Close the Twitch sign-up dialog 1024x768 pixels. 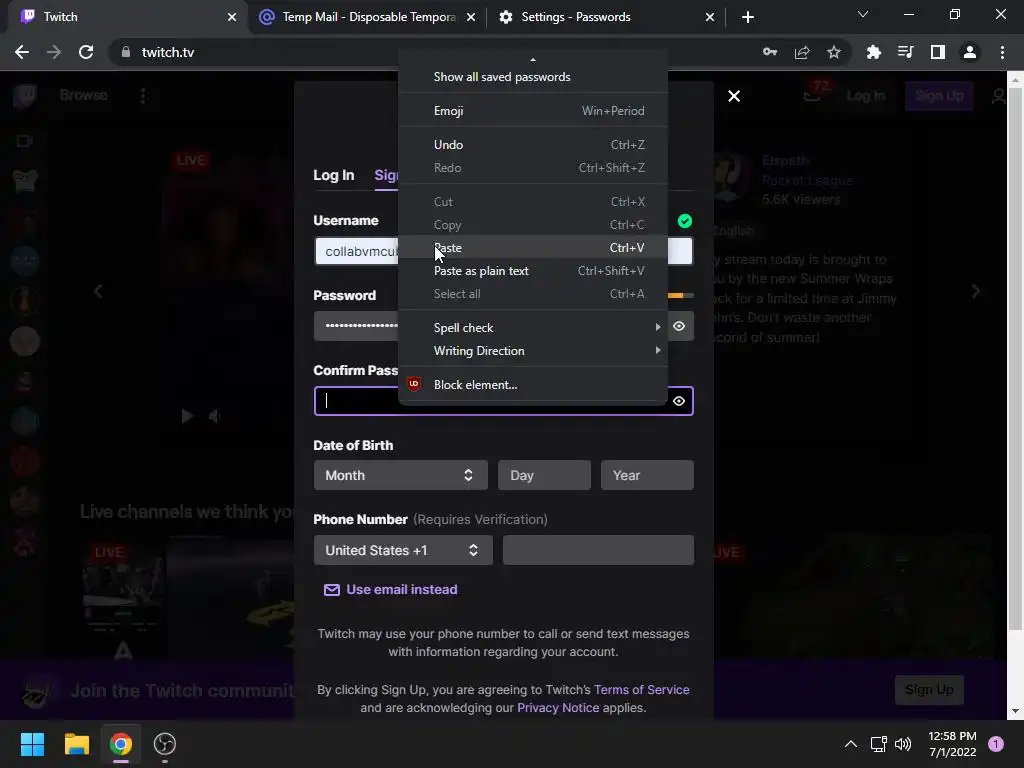(734, 96)
